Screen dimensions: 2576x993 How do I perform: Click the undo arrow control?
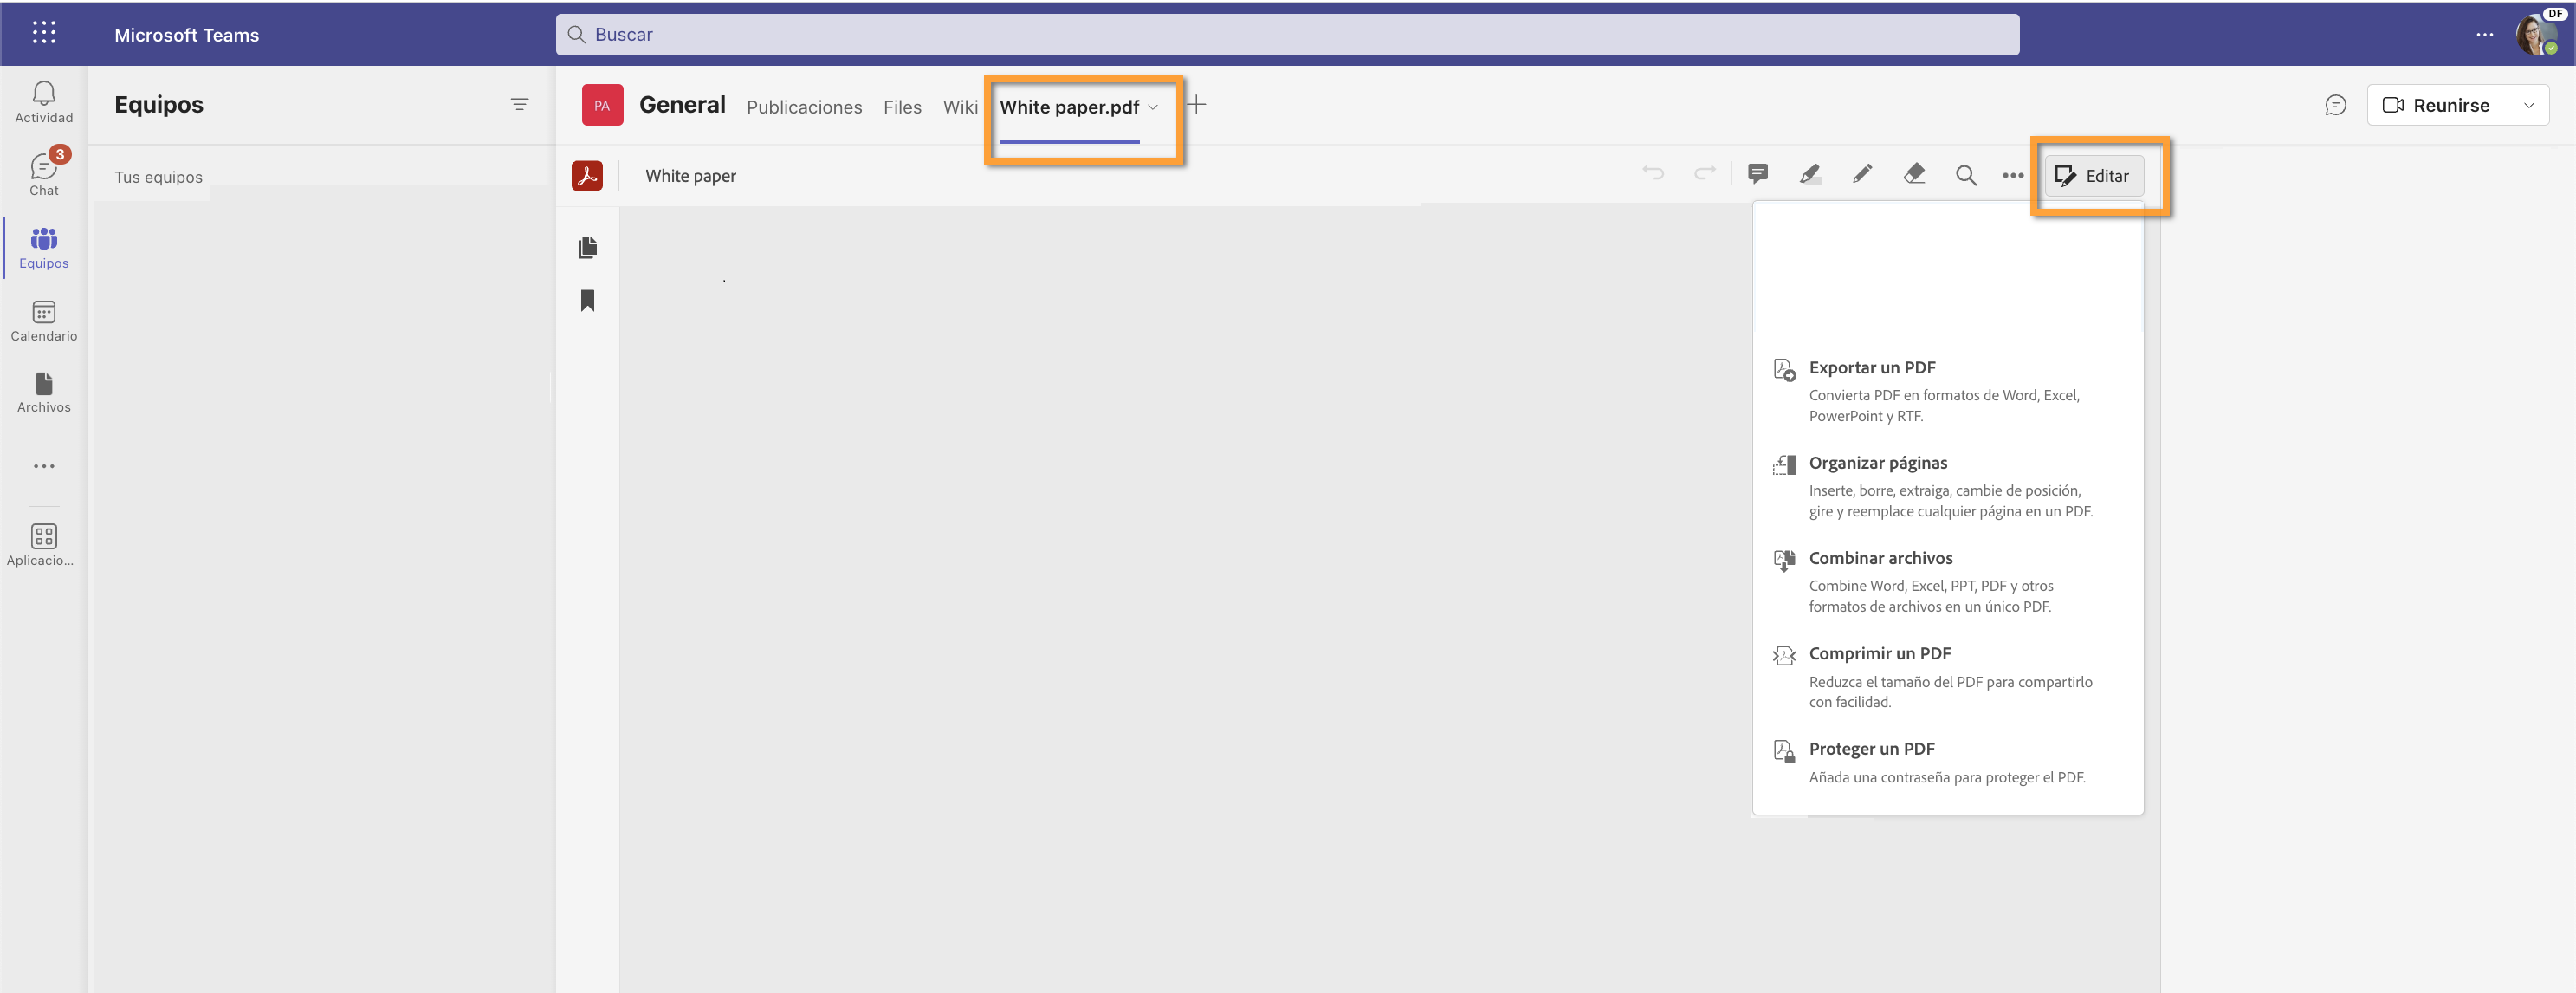tap(1654, 172)
